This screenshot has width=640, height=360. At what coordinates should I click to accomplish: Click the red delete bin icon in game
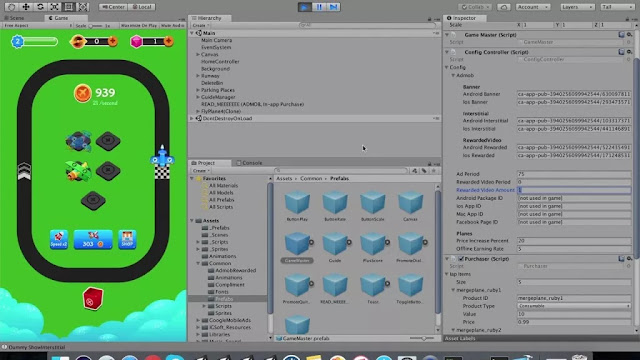point(93,298)
